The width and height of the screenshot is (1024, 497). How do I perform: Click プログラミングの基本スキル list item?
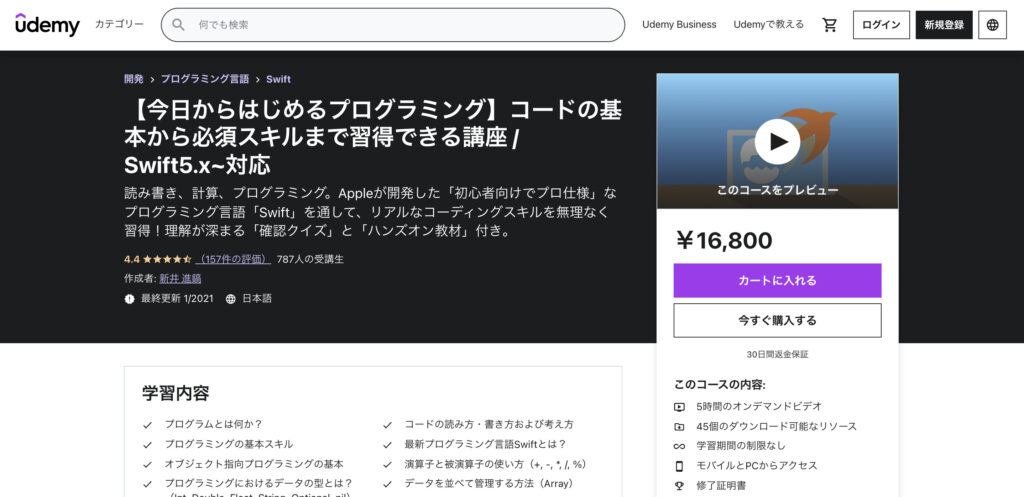[229, 445]
